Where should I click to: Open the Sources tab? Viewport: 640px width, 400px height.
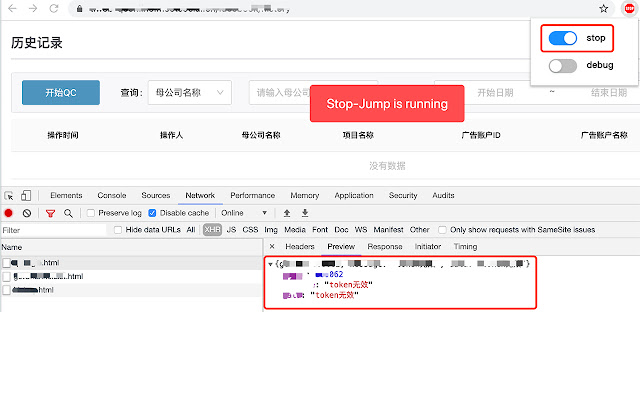(156, 196)
